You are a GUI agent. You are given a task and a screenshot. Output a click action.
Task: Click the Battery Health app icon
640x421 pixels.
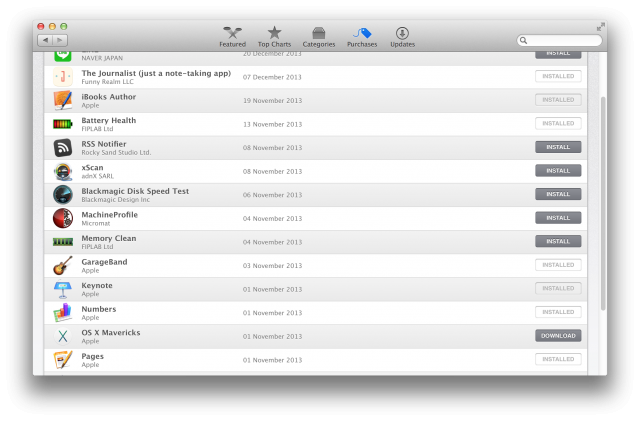(63, 124)
